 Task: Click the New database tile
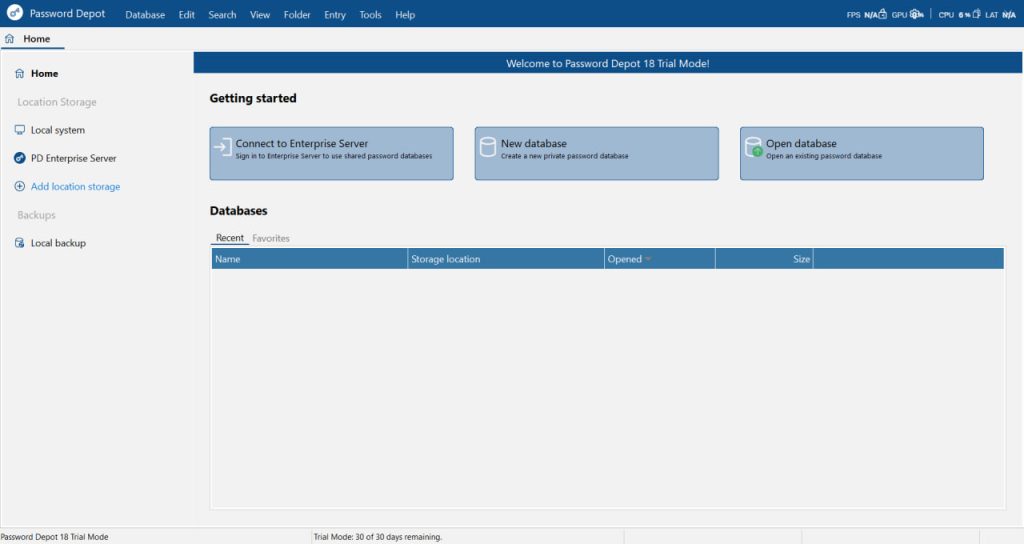click(596, 153)
